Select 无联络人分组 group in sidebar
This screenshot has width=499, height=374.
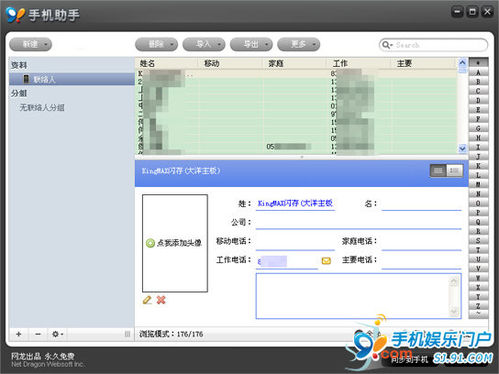click(42, 107)
